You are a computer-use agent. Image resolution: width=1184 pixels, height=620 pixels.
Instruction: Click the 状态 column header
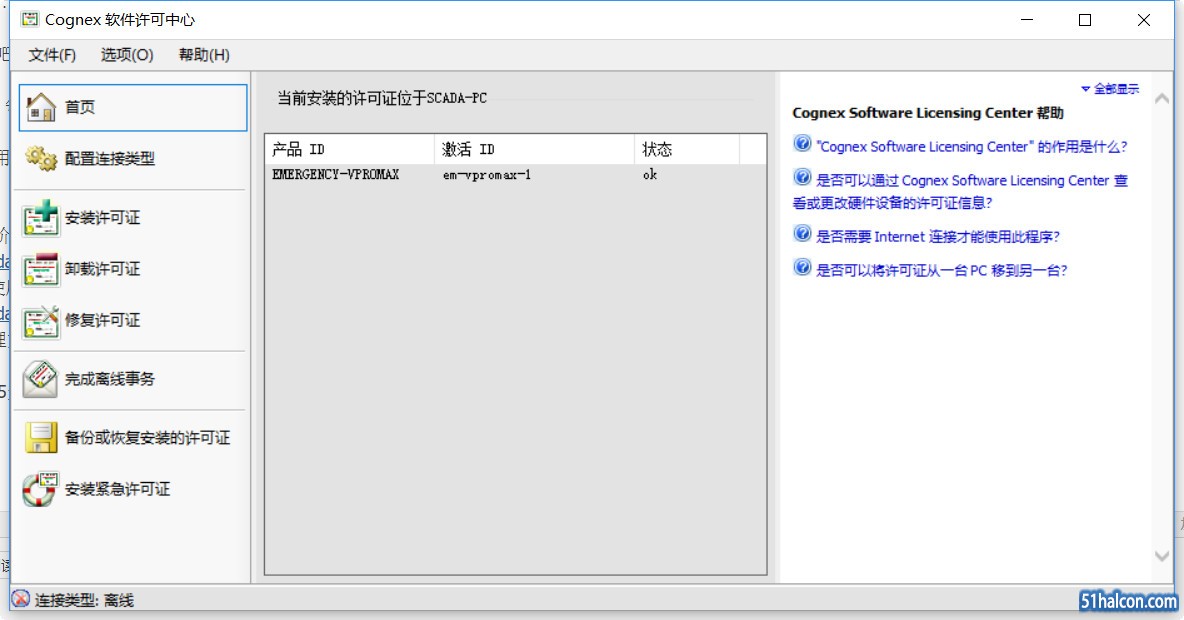click(x=687, y=150)
